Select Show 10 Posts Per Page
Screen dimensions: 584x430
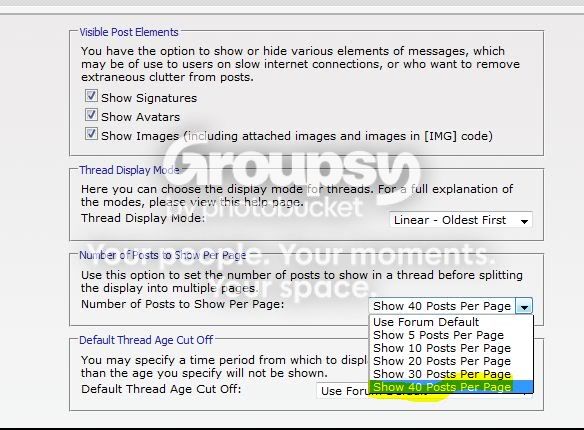(451, 348)
